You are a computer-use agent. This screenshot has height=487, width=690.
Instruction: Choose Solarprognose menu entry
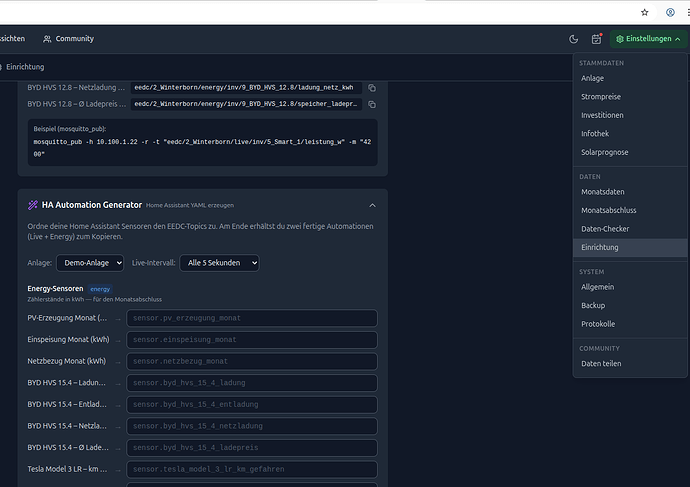point(605,152)
